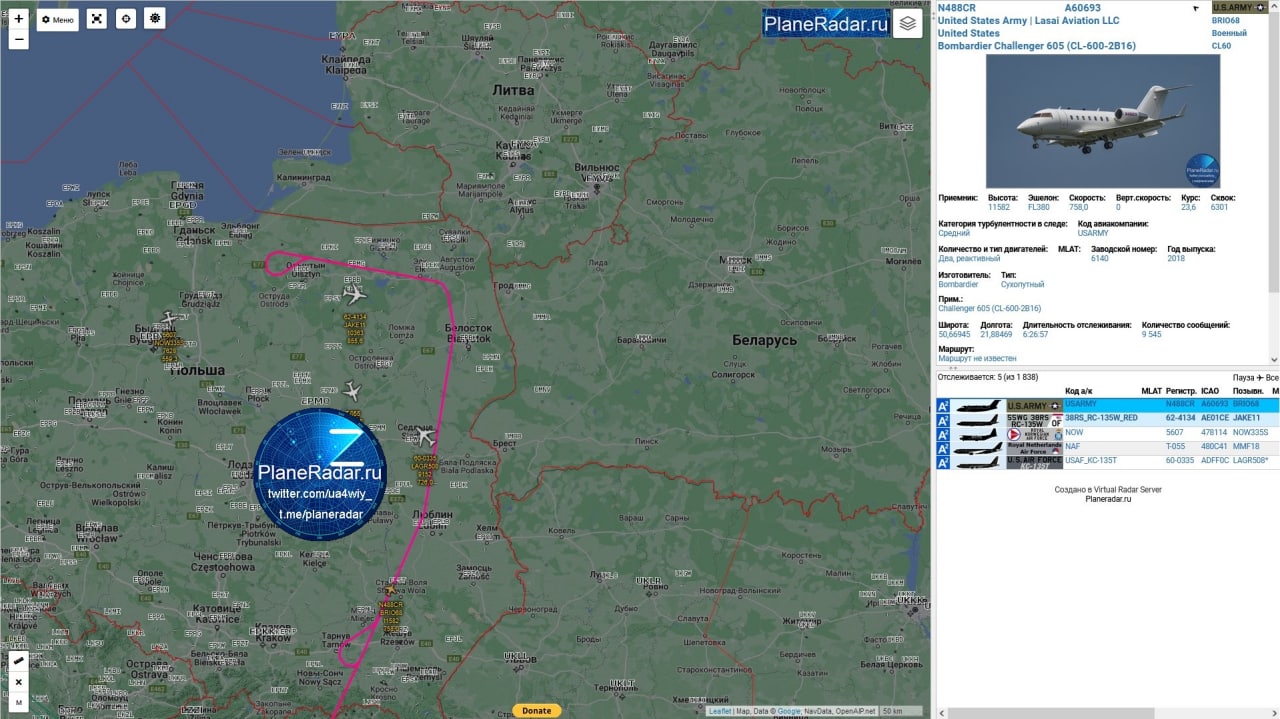
Task: Clear measurements with the X button
Action: (18, 682)
